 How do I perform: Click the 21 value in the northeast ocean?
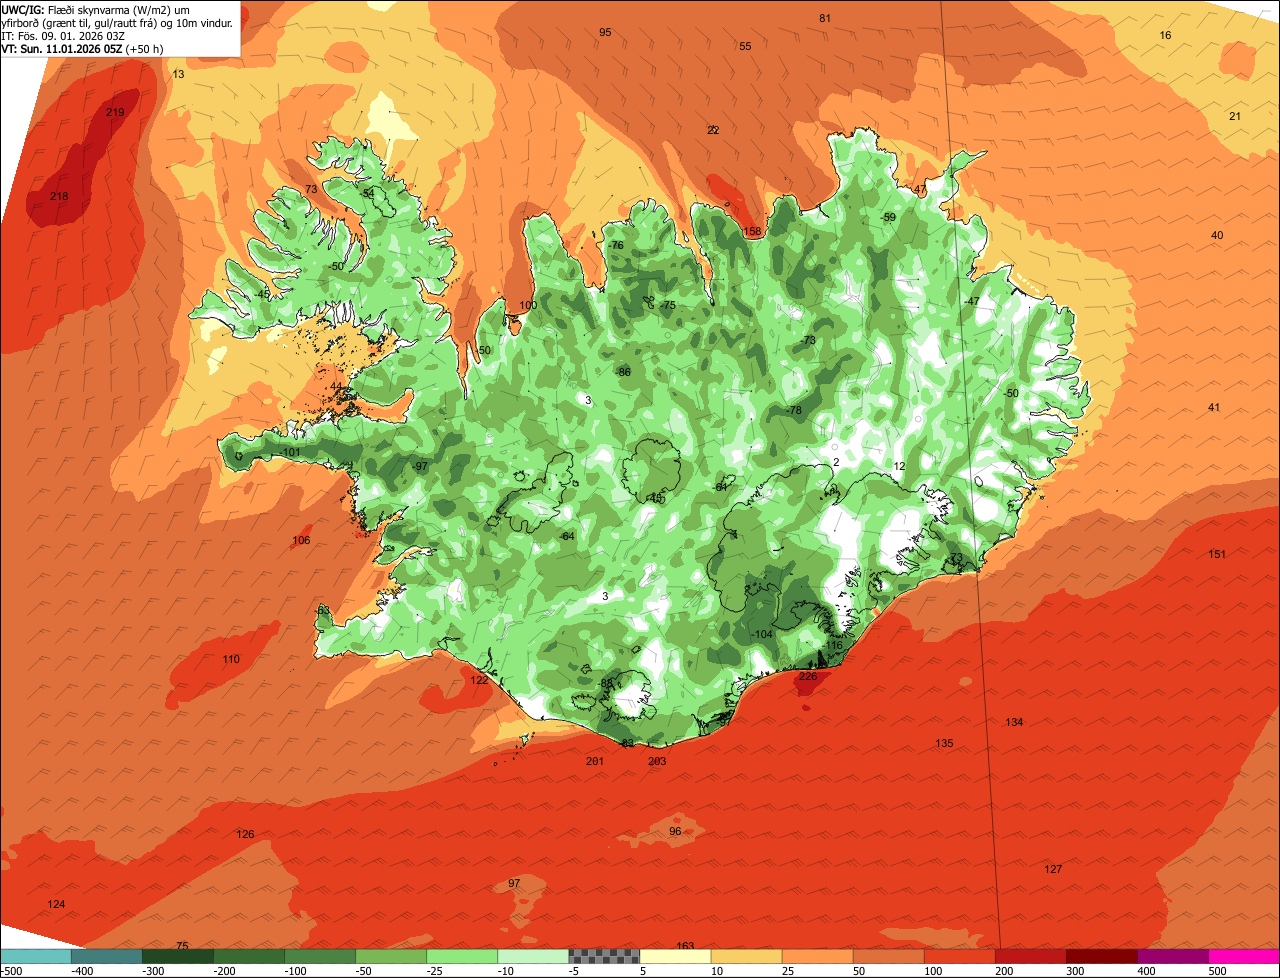click(1235, 116)
